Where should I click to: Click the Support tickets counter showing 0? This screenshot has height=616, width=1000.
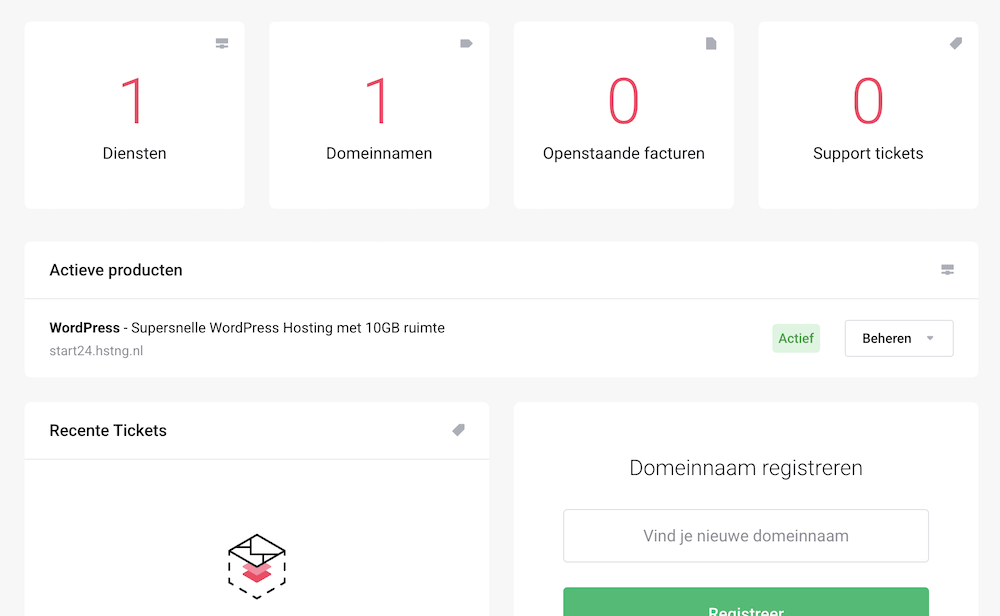(x=867, y=100)
